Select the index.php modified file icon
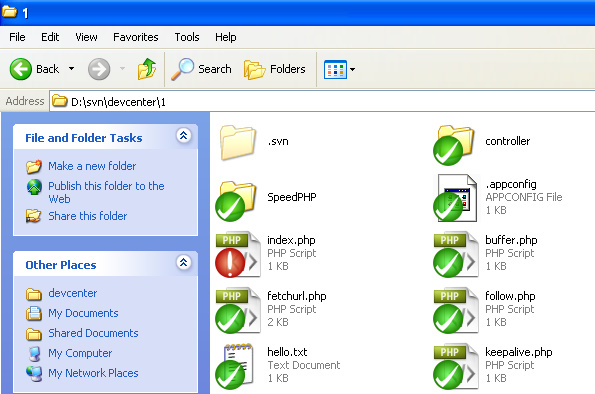 click(x=238, y=254)
